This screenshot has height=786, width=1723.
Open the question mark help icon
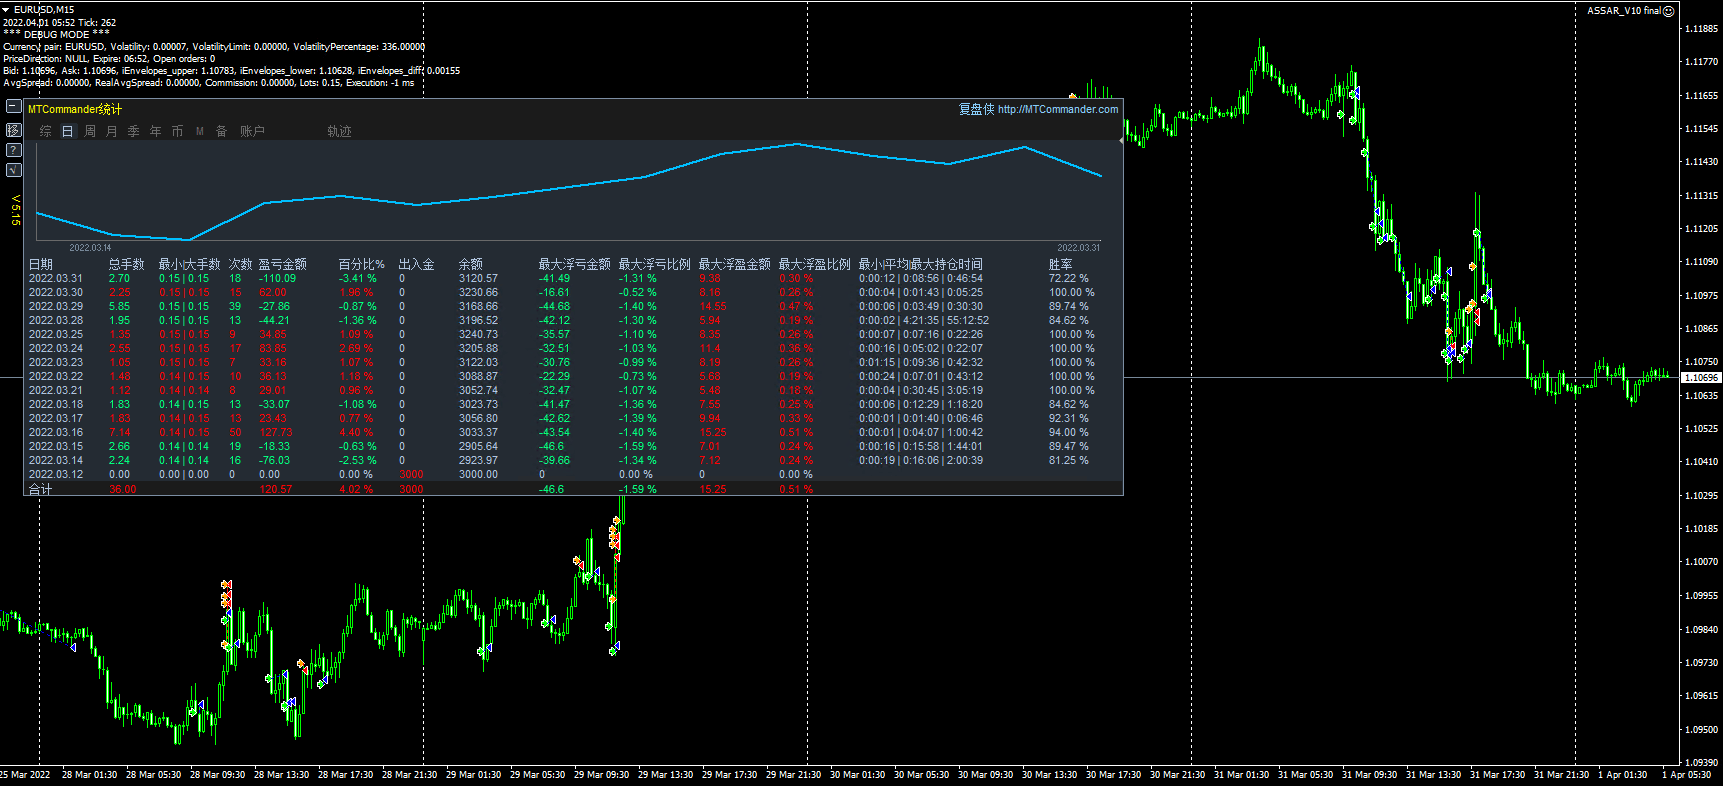[13, 150]
